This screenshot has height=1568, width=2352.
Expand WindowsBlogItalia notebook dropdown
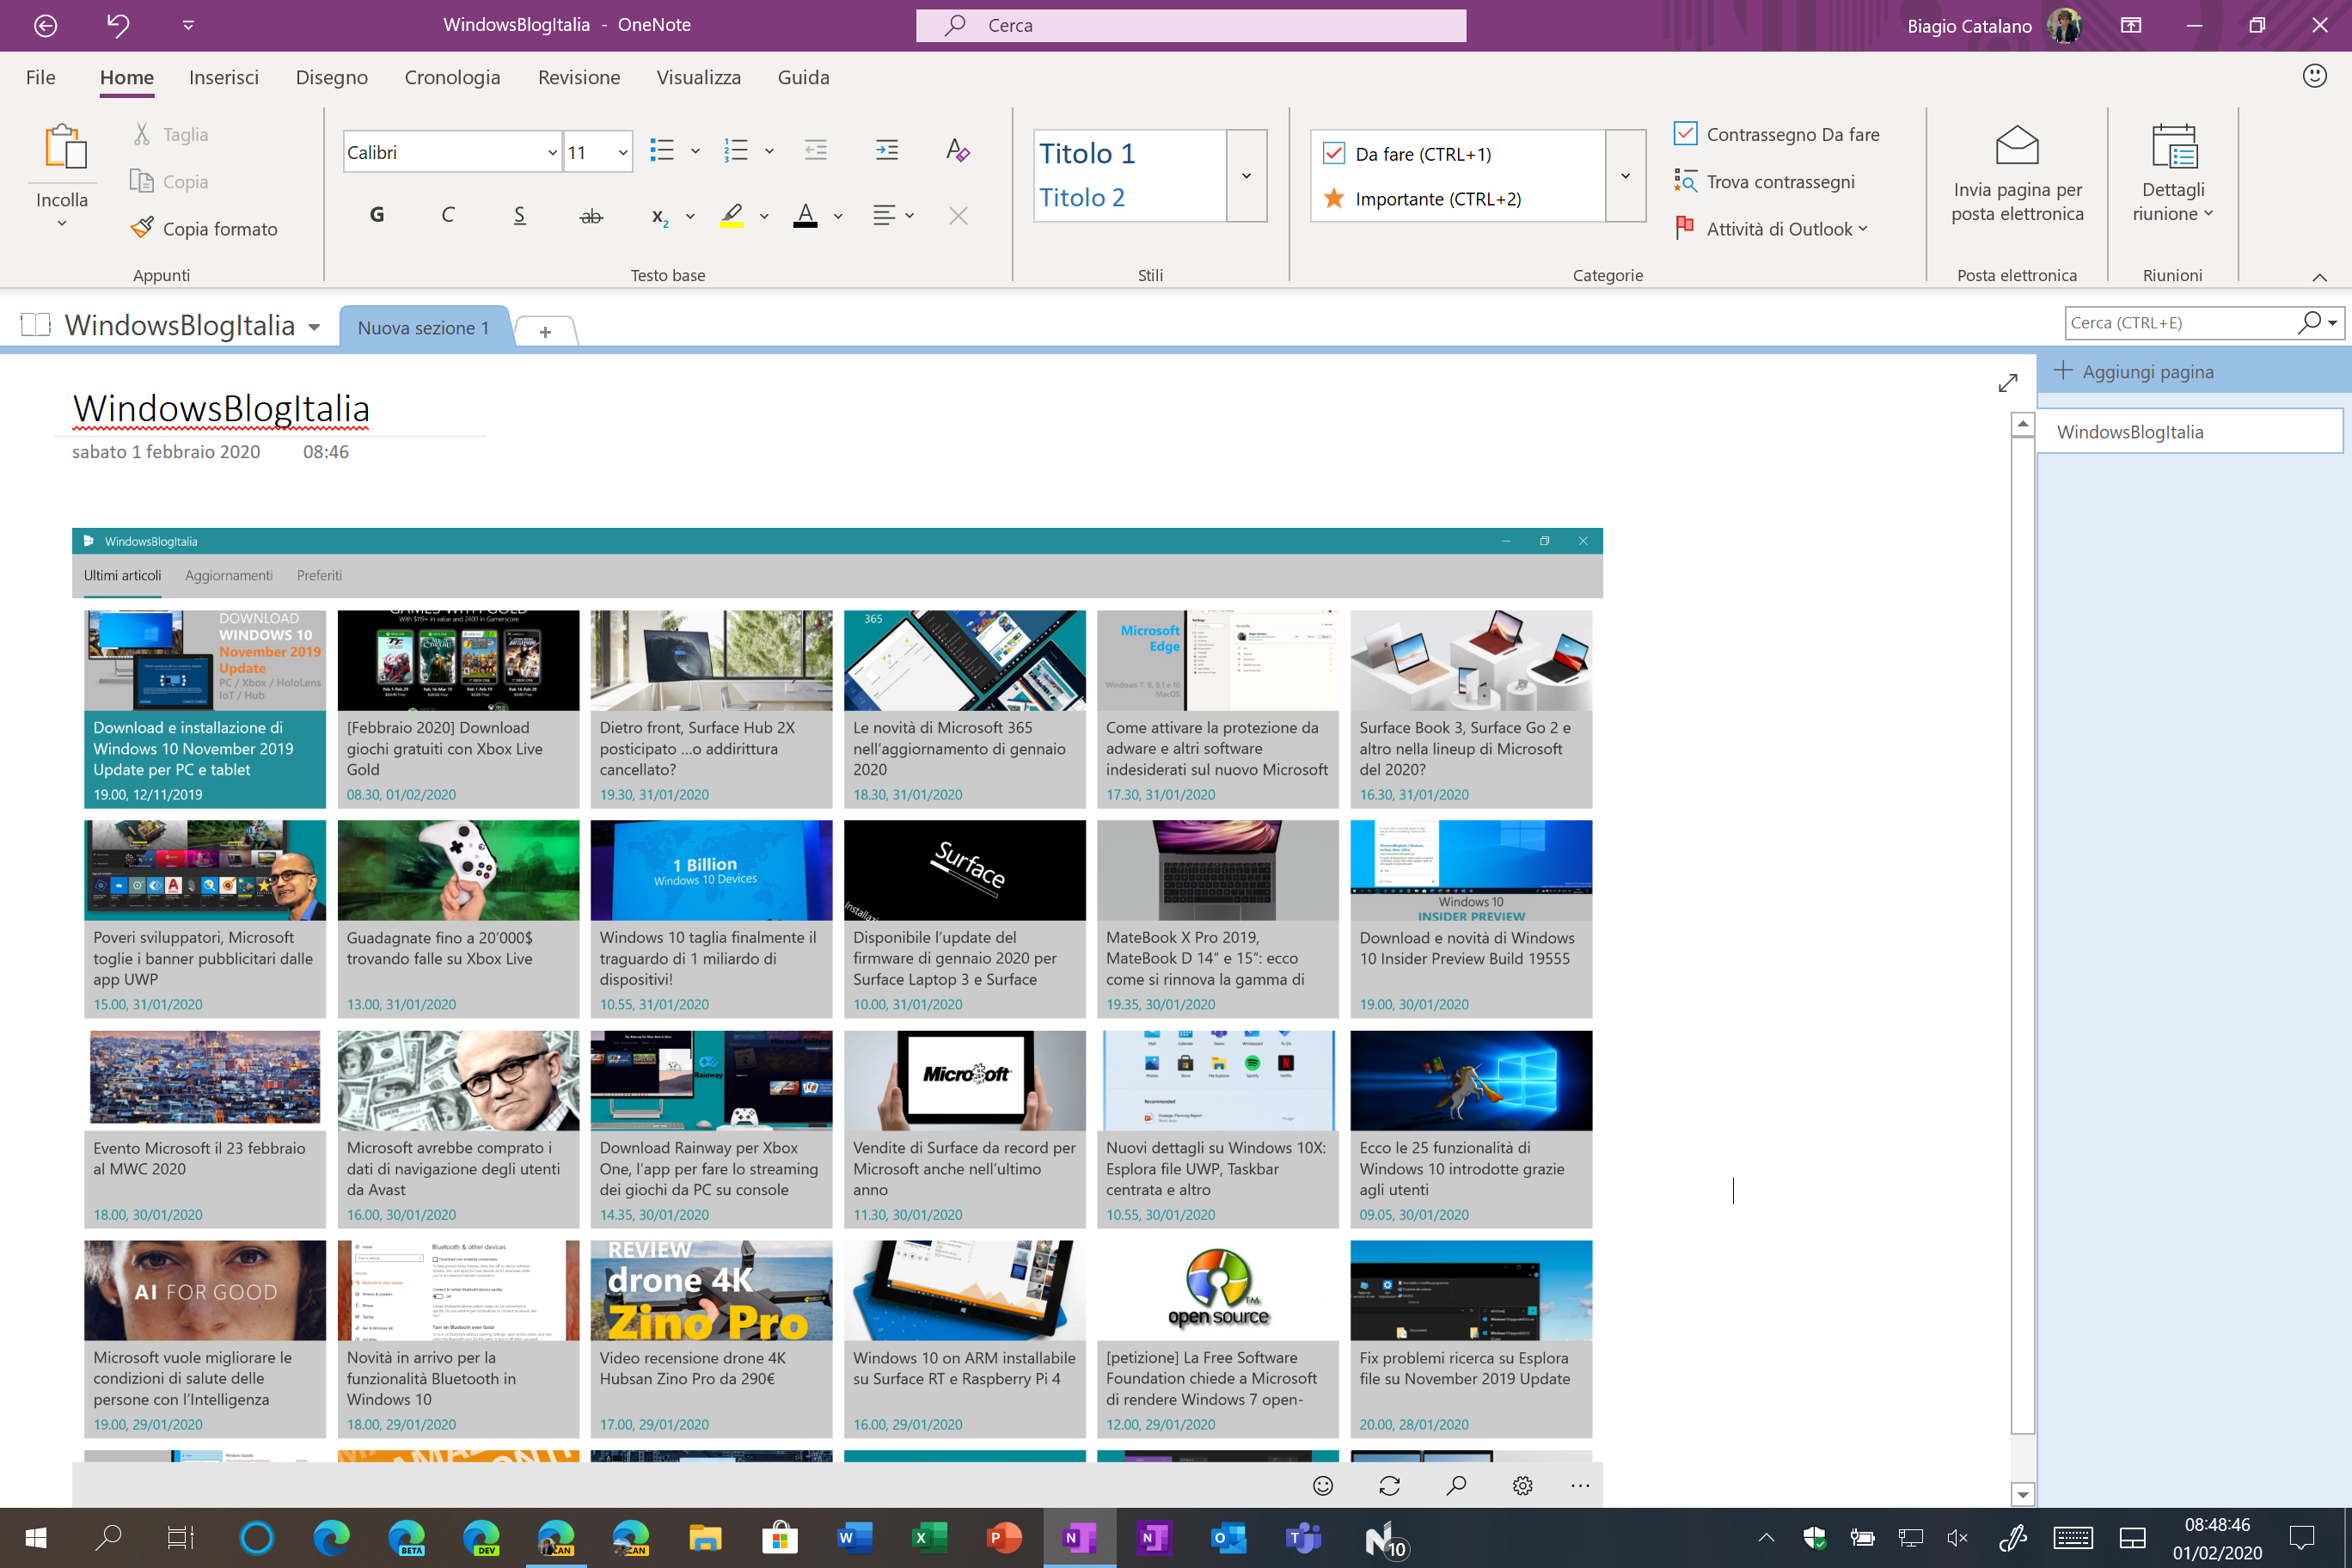coord(314,327)
